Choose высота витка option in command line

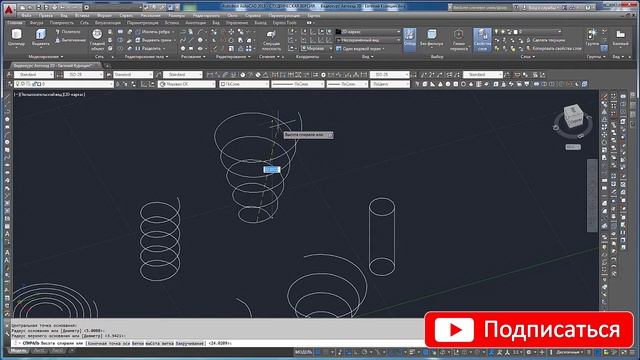point(160,343)
